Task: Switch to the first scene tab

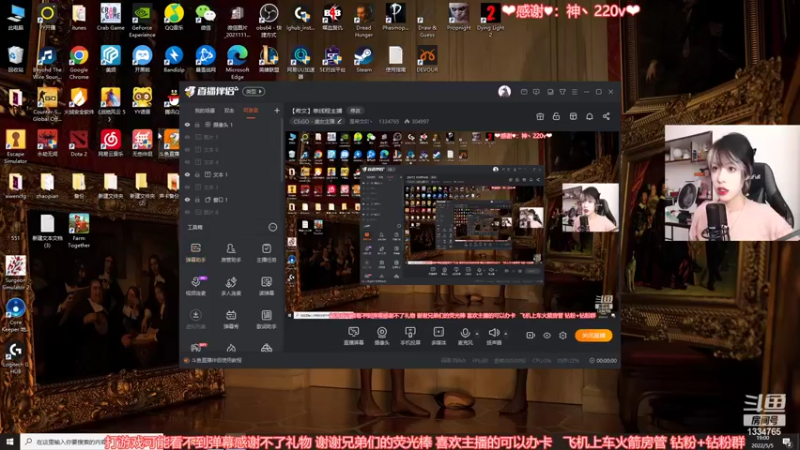Action: 205,111
